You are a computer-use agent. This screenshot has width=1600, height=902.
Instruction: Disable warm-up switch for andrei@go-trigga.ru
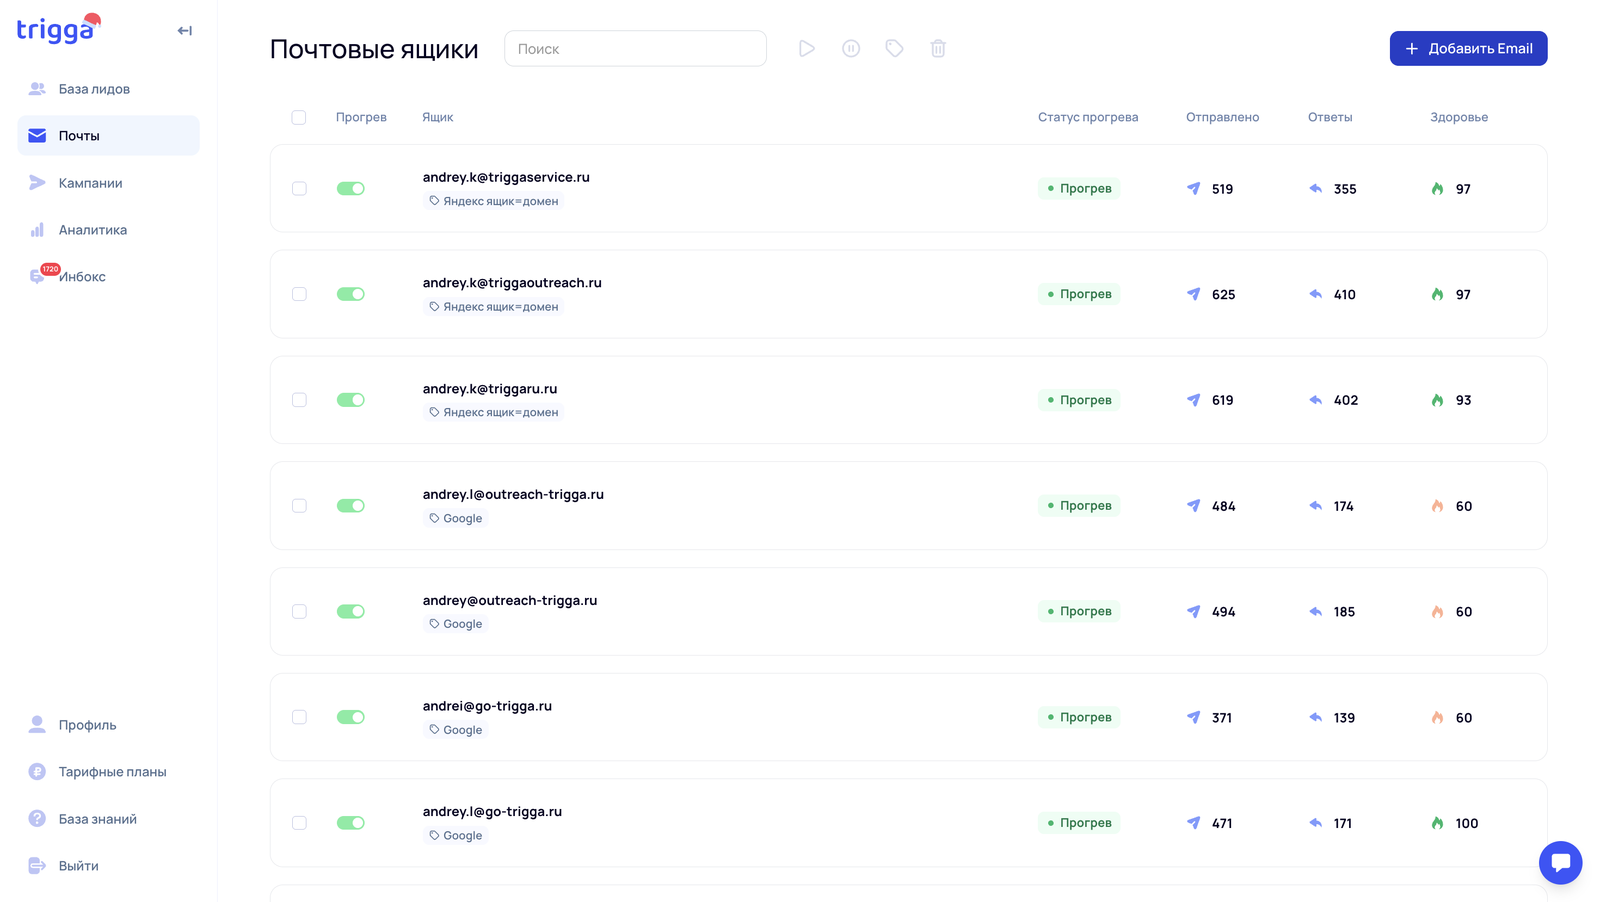coord(351,717)
